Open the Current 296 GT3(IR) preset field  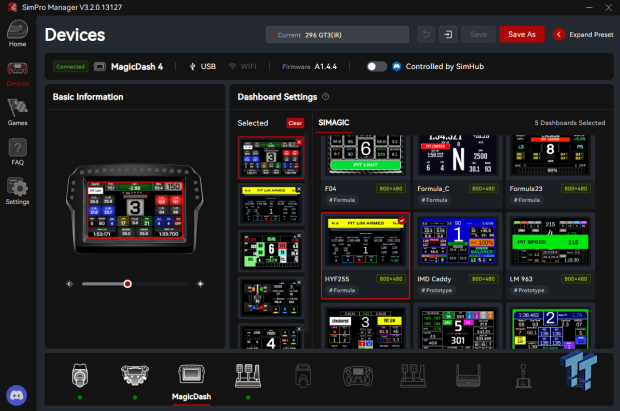coord(337,34)
